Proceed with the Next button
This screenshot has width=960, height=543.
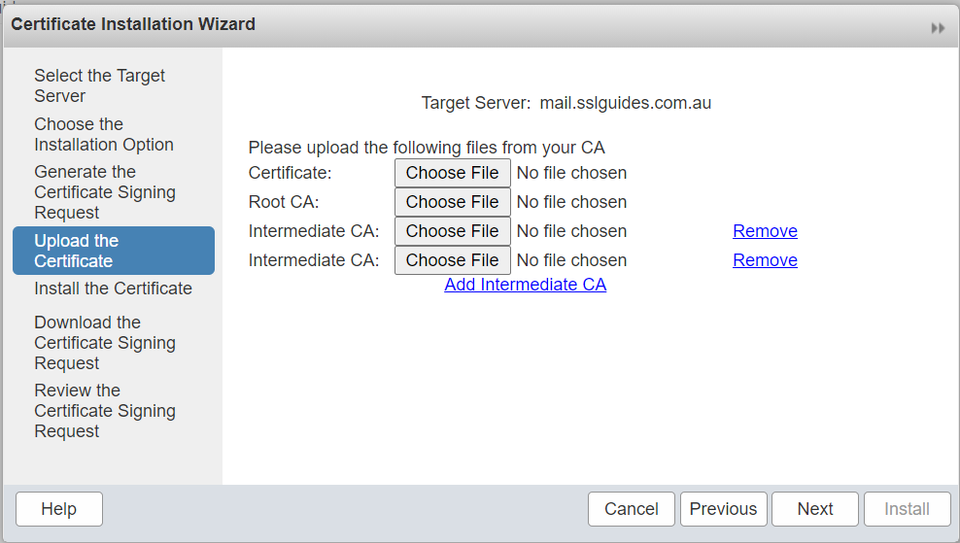[815, 509]
